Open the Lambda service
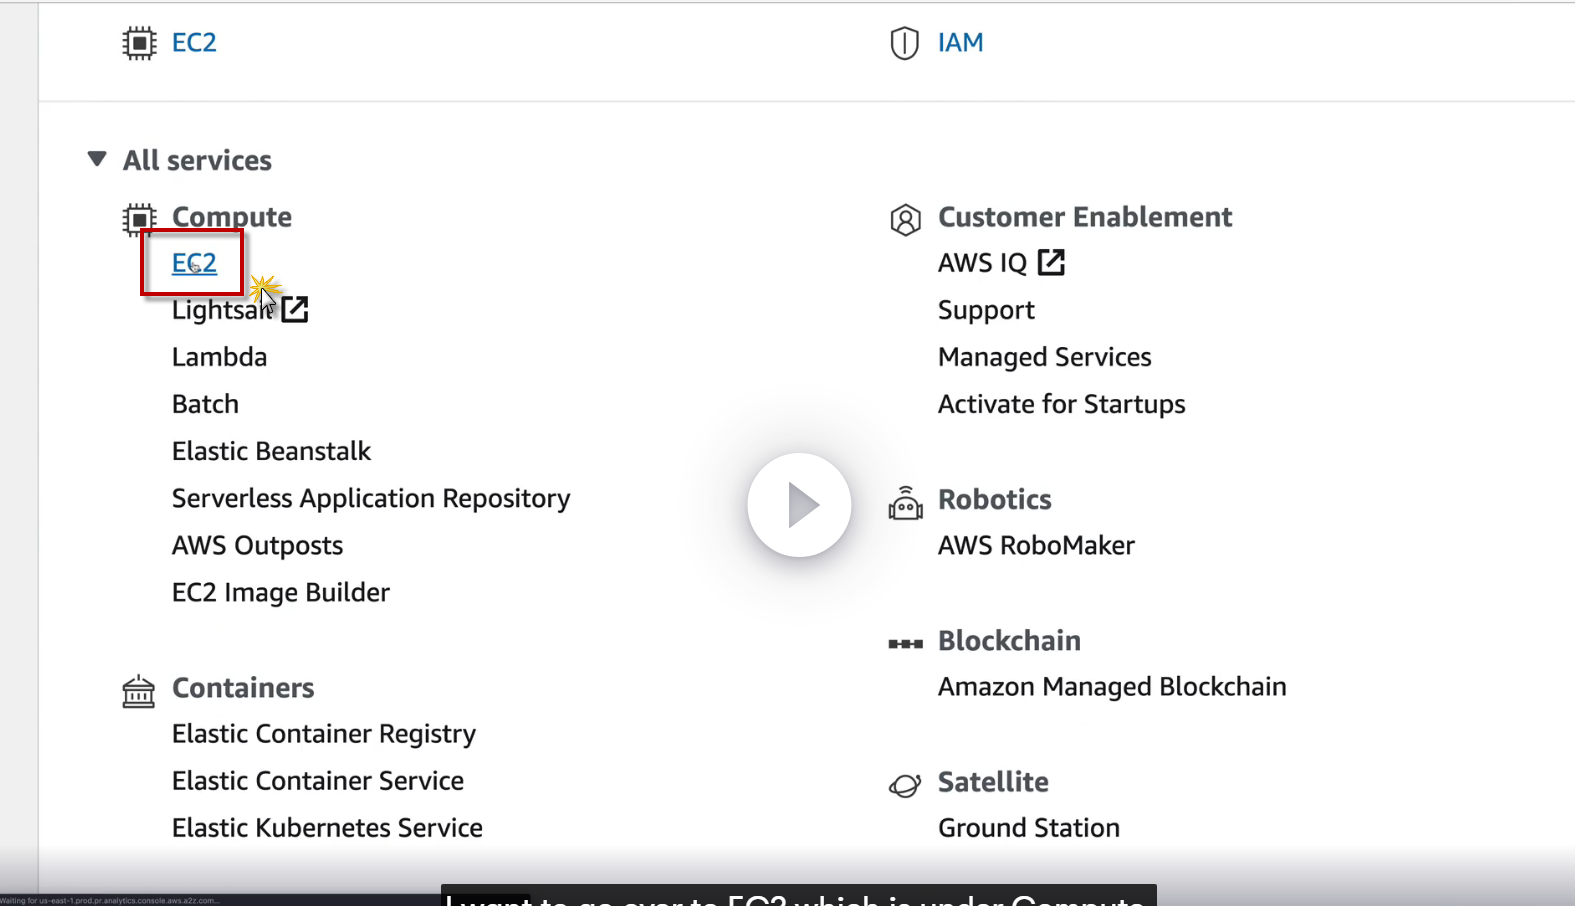The image size is (1575, 906). point(219,357)
